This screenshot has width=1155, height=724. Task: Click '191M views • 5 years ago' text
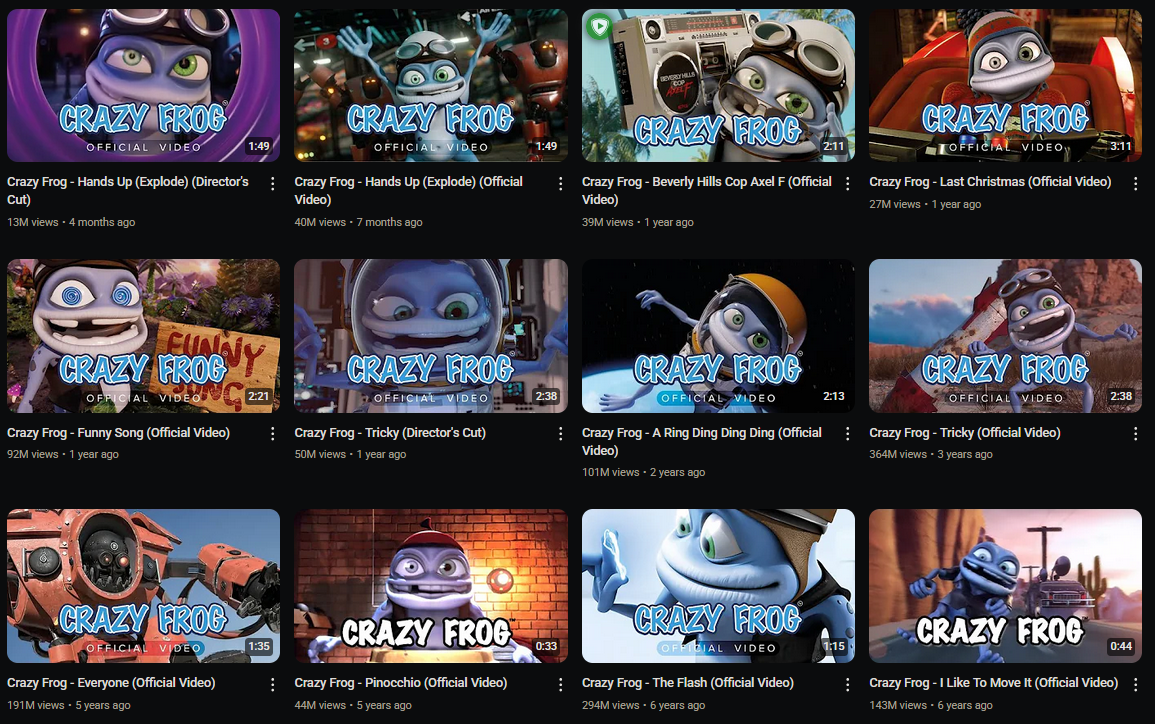click(x=69, y=705)
